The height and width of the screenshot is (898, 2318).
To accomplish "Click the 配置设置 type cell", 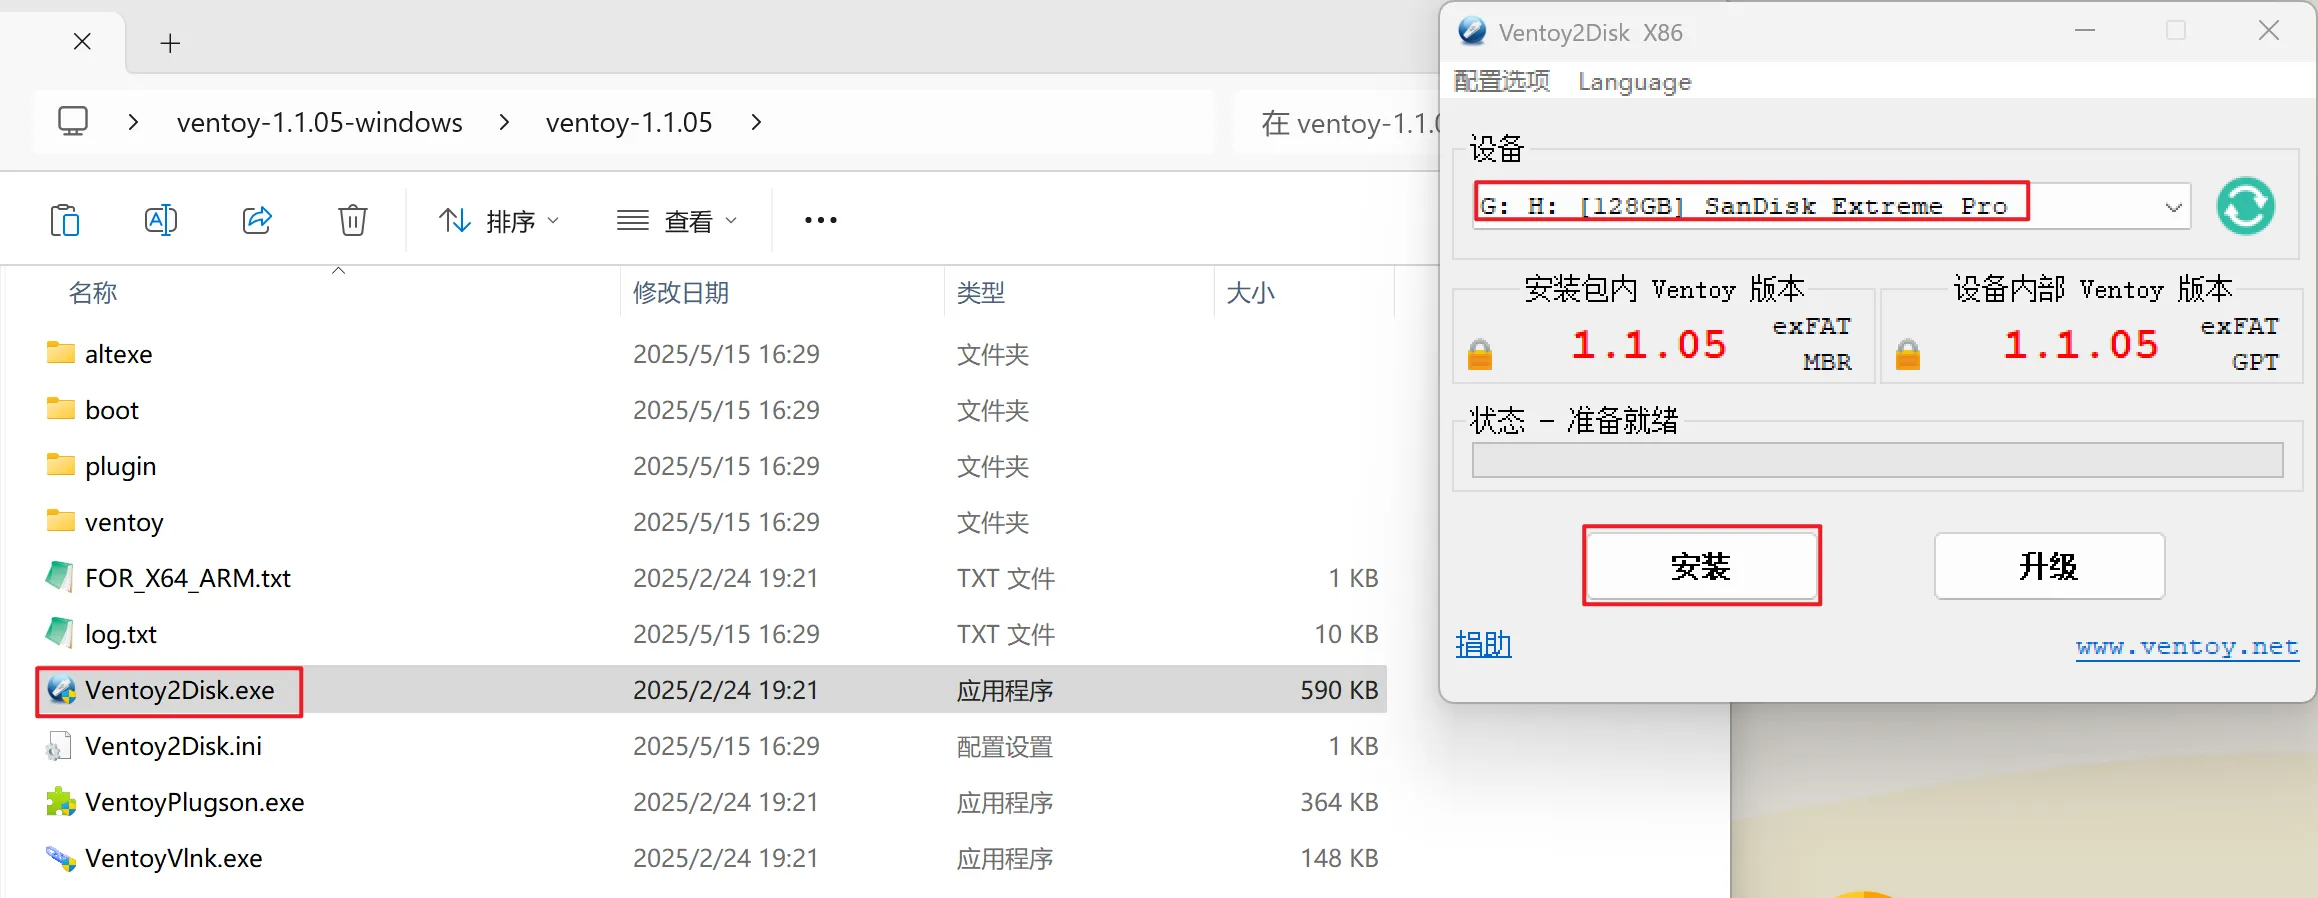I will click(x=1005, y=747).
